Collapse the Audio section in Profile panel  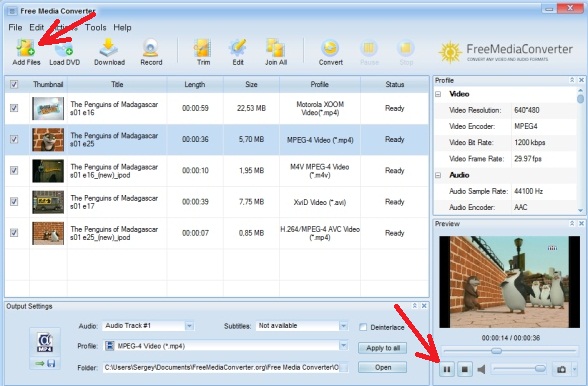point(438,175)
